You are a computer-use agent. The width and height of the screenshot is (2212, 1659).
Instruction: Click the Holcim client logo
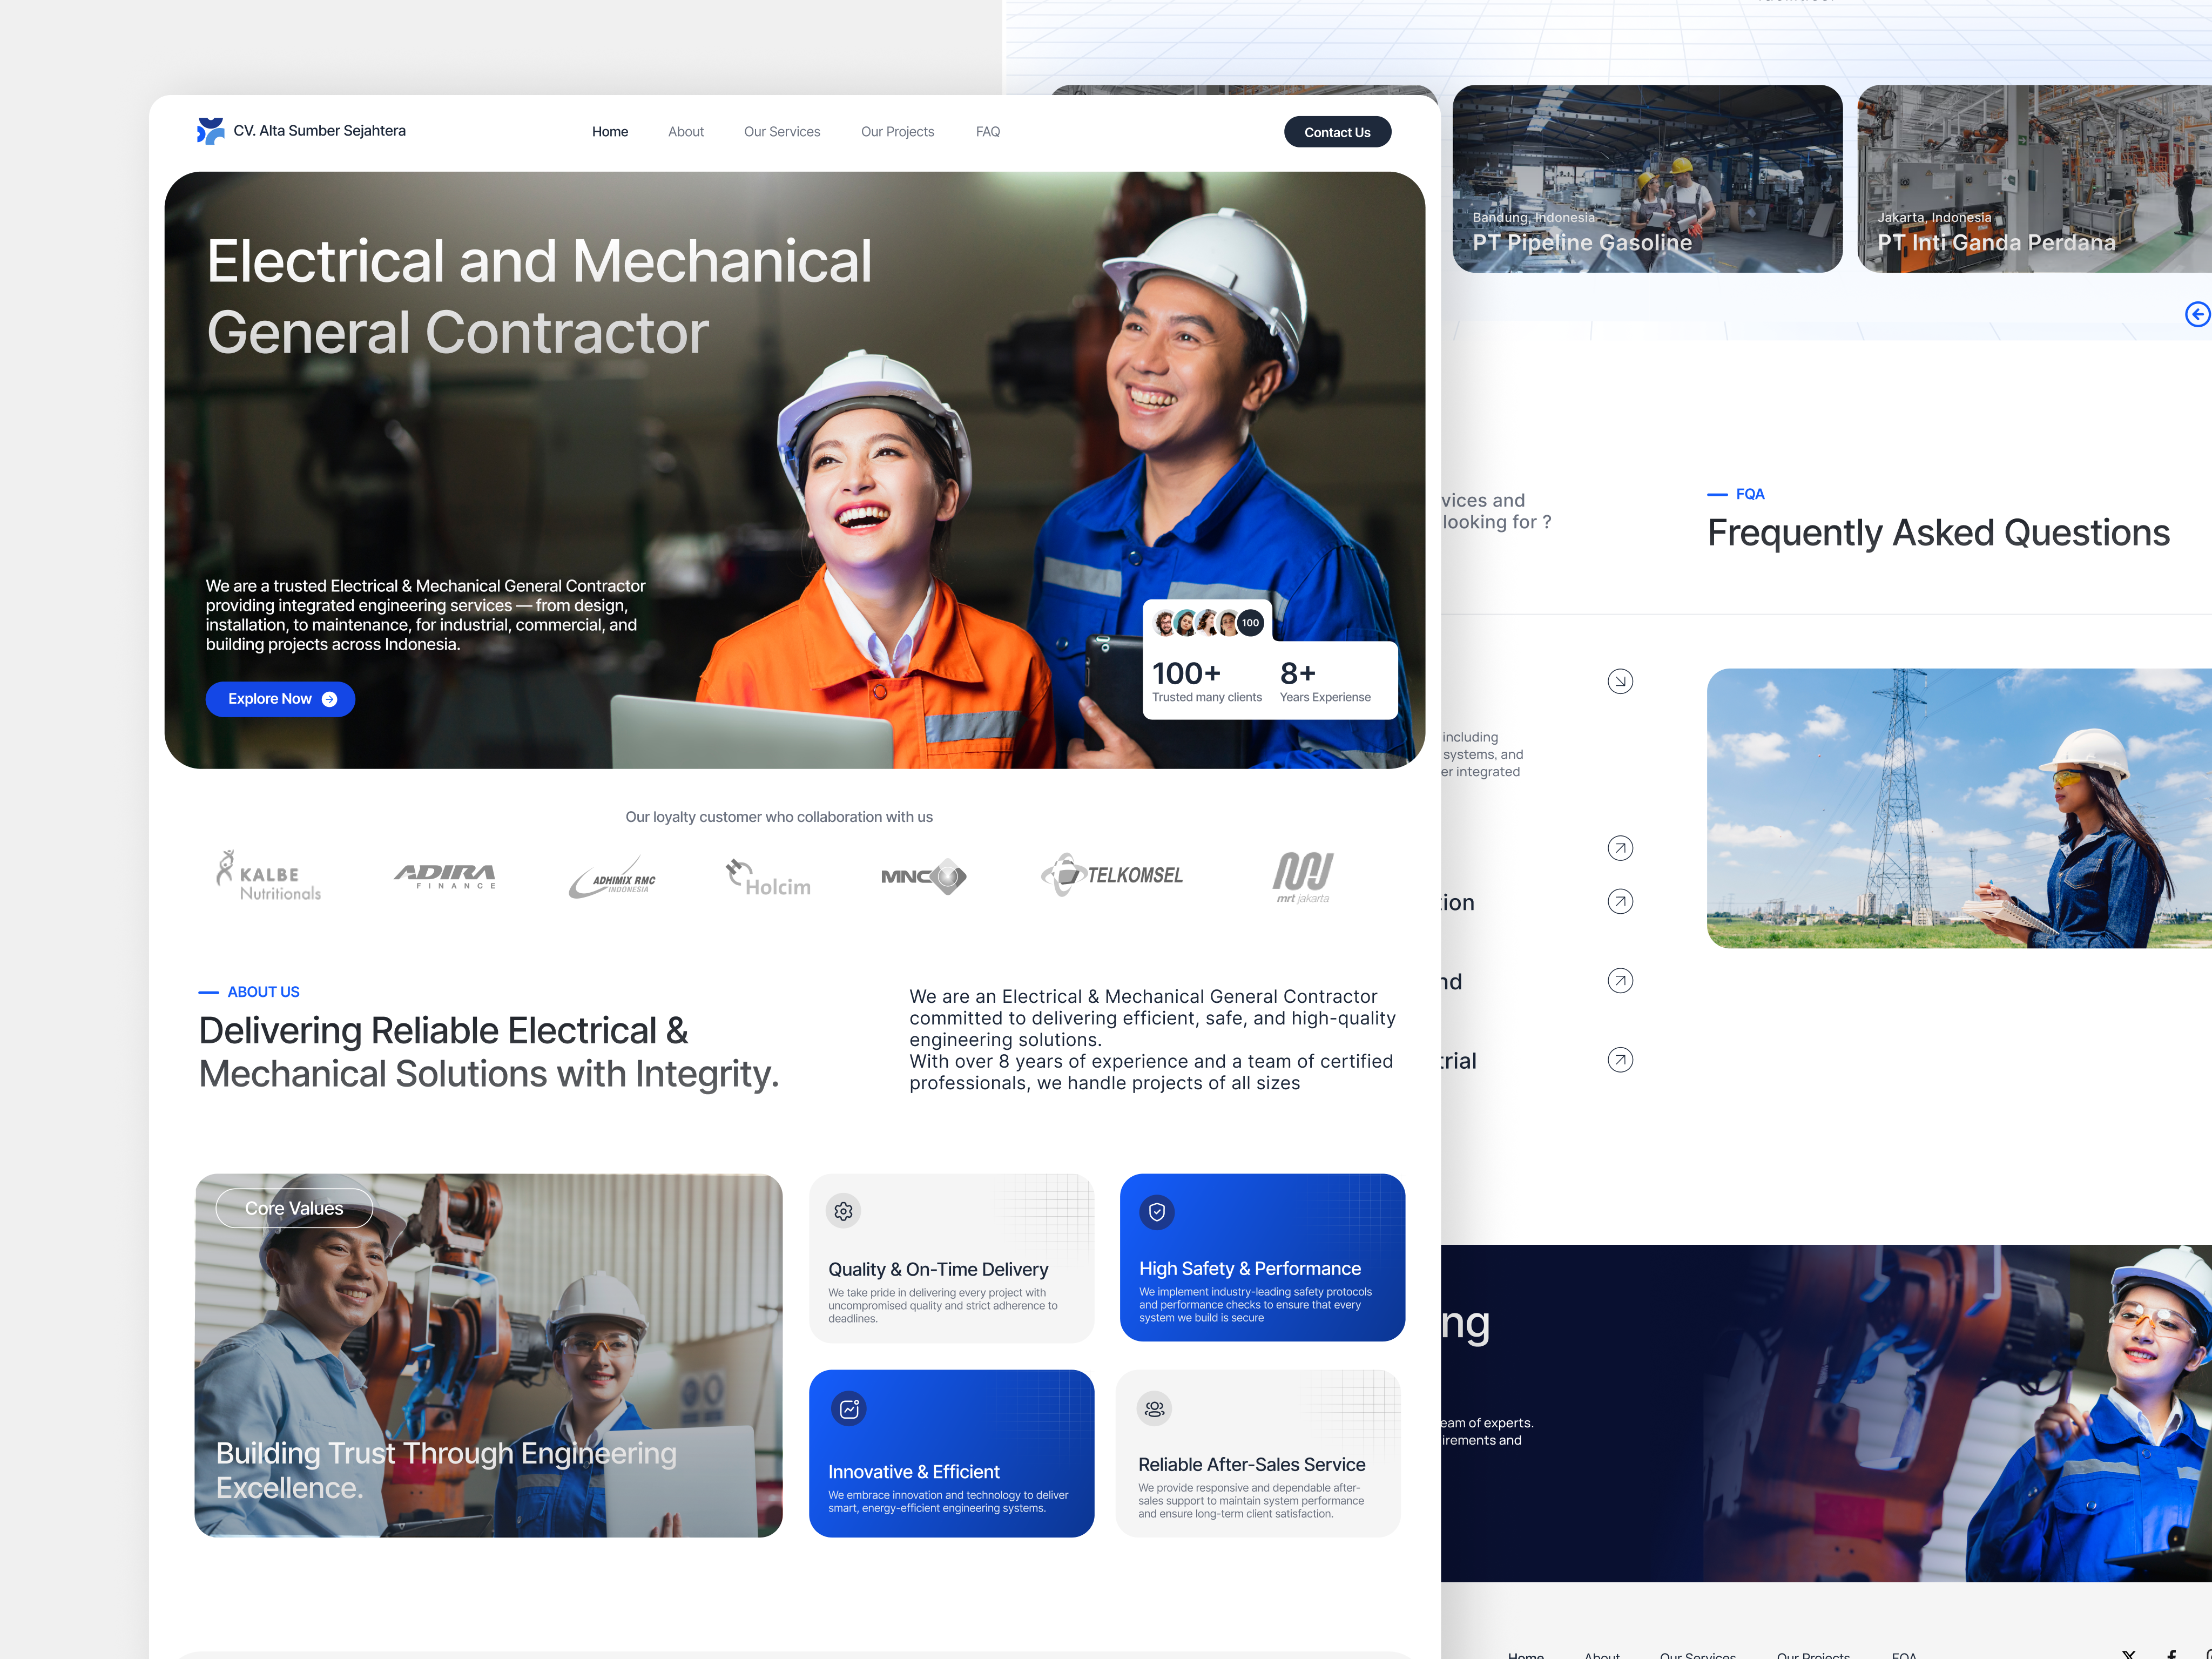point(768,877)
